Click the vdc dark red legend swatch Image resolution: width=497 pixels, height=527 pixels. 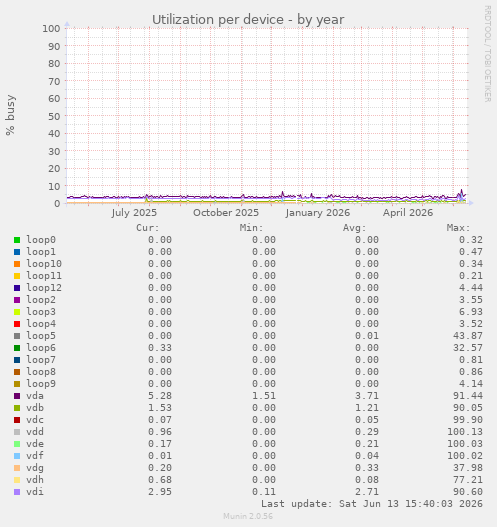pyautogui.click(x=17, y=420)
